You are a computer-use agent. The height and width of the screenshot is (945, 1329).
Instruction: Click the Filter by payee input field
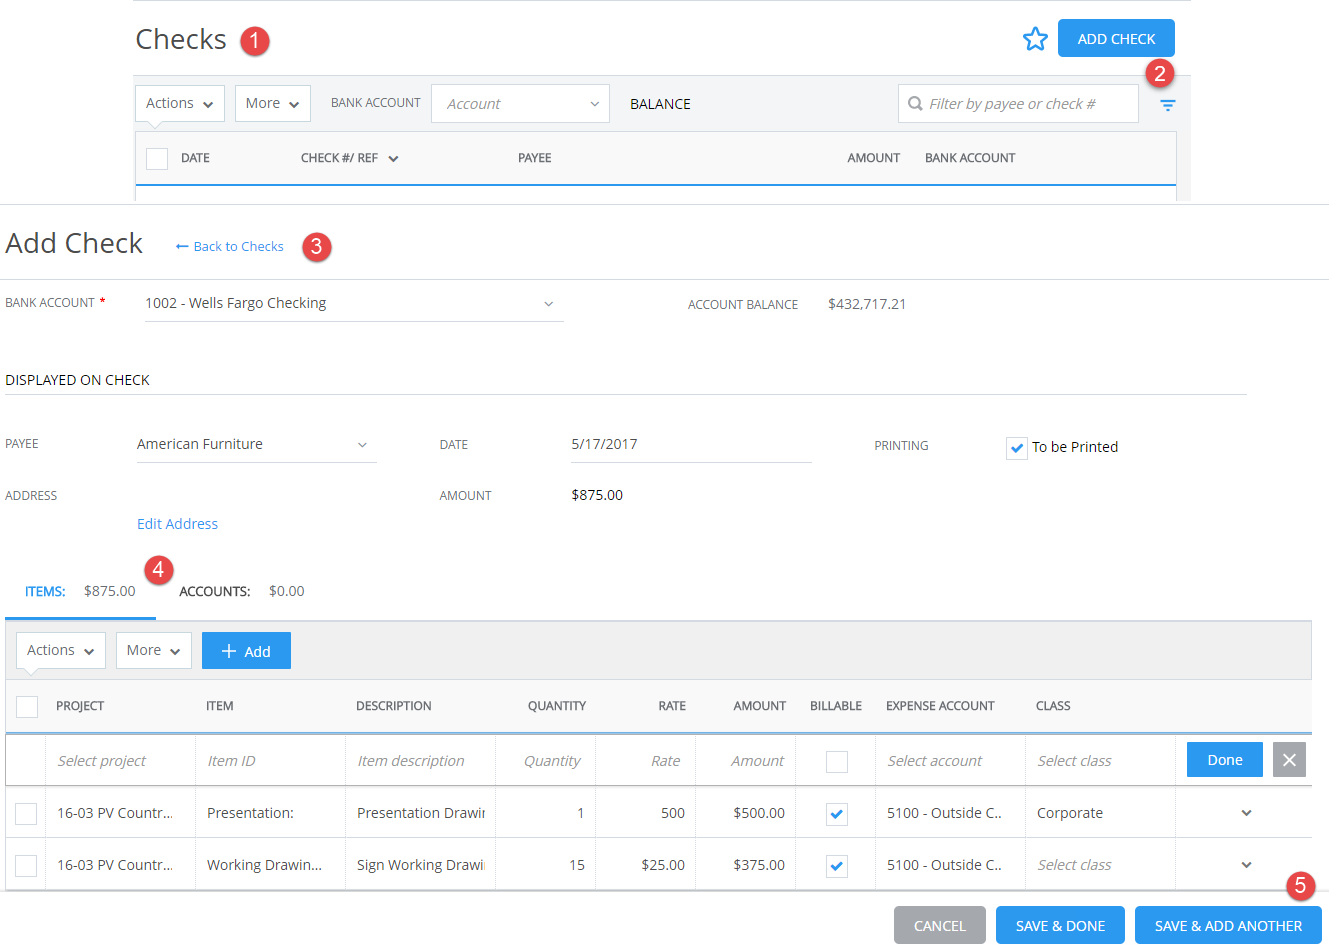1018,103
